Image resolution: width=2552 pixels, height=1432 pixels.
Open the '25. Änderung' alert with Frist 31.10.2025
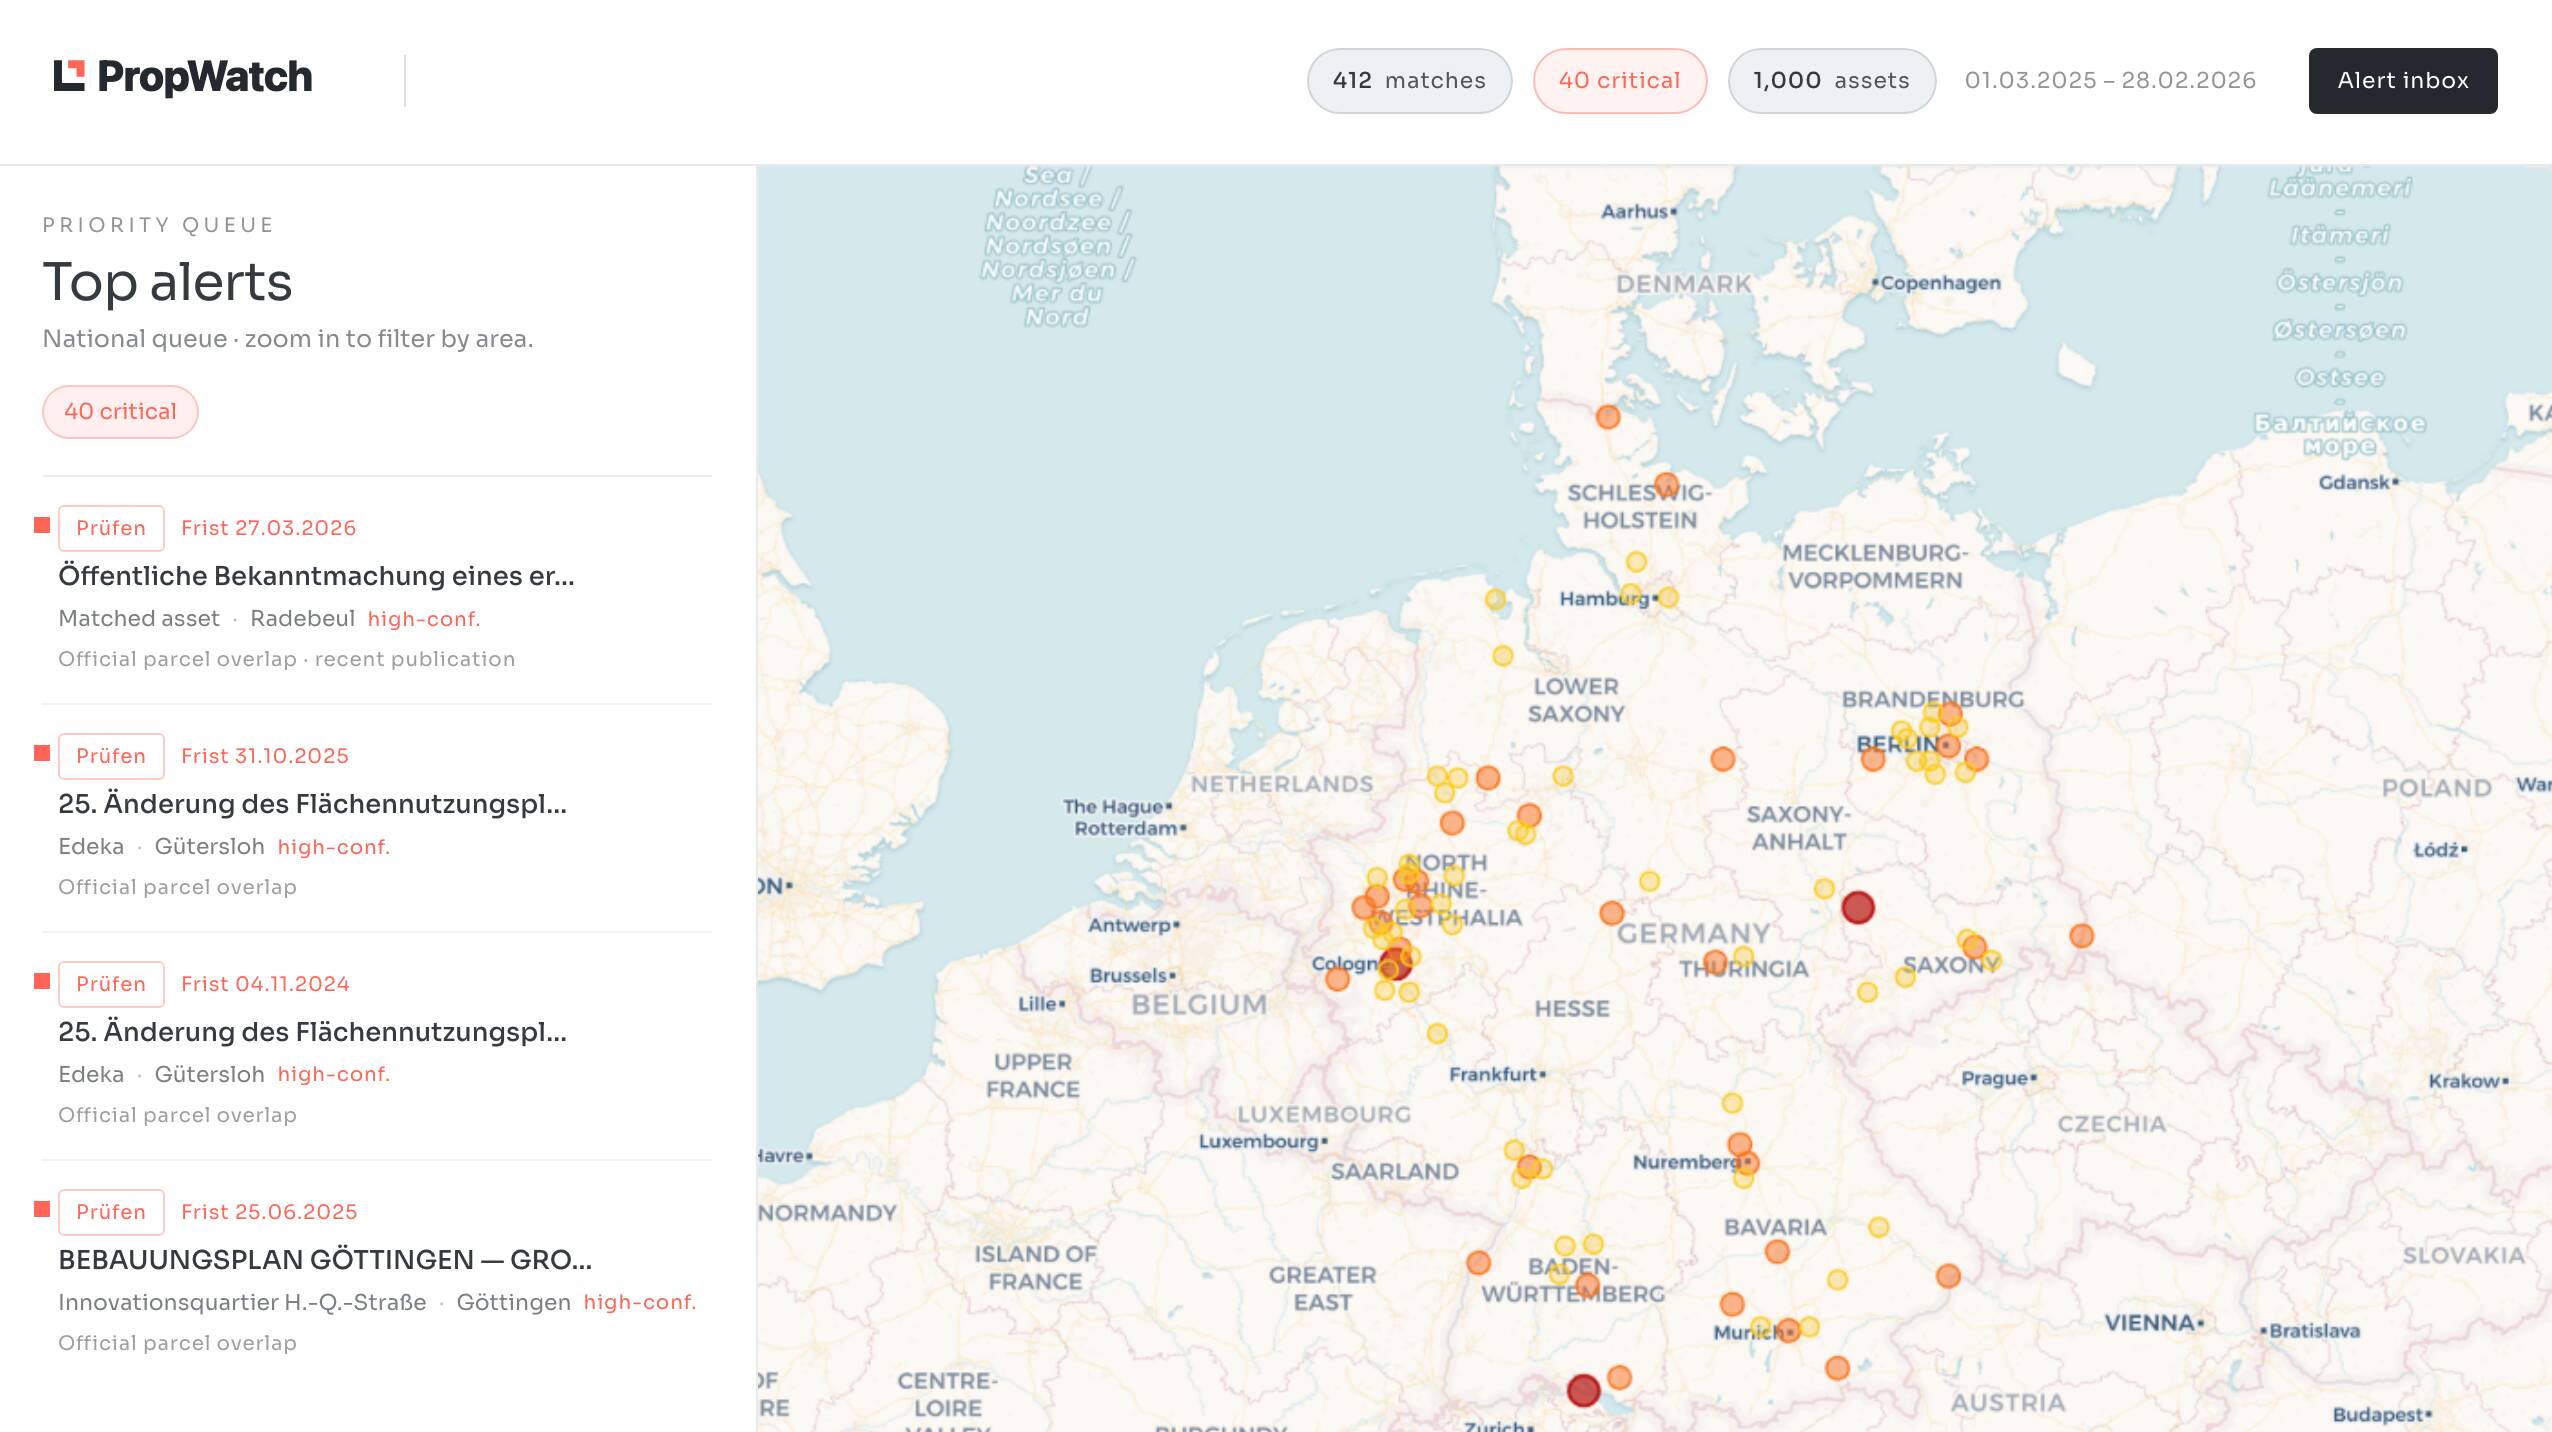pyautogui.click(x=312, y=804)
